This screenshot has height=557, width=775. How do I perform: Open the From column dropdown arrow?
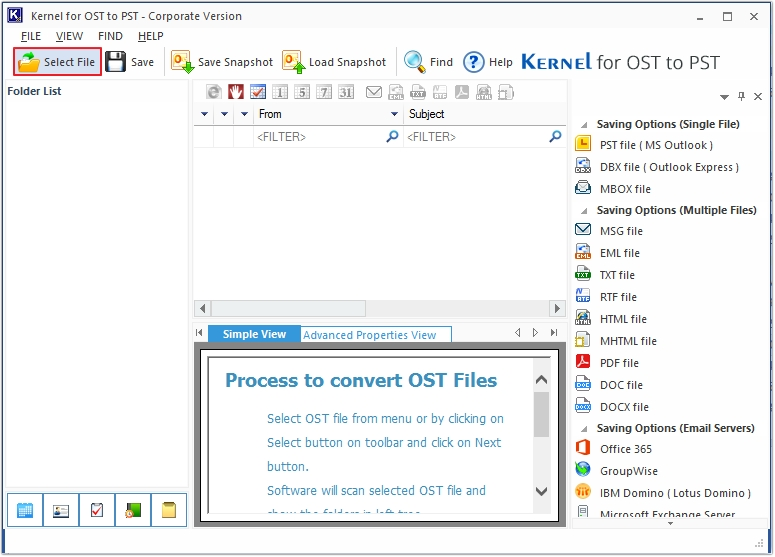[394, 114]
